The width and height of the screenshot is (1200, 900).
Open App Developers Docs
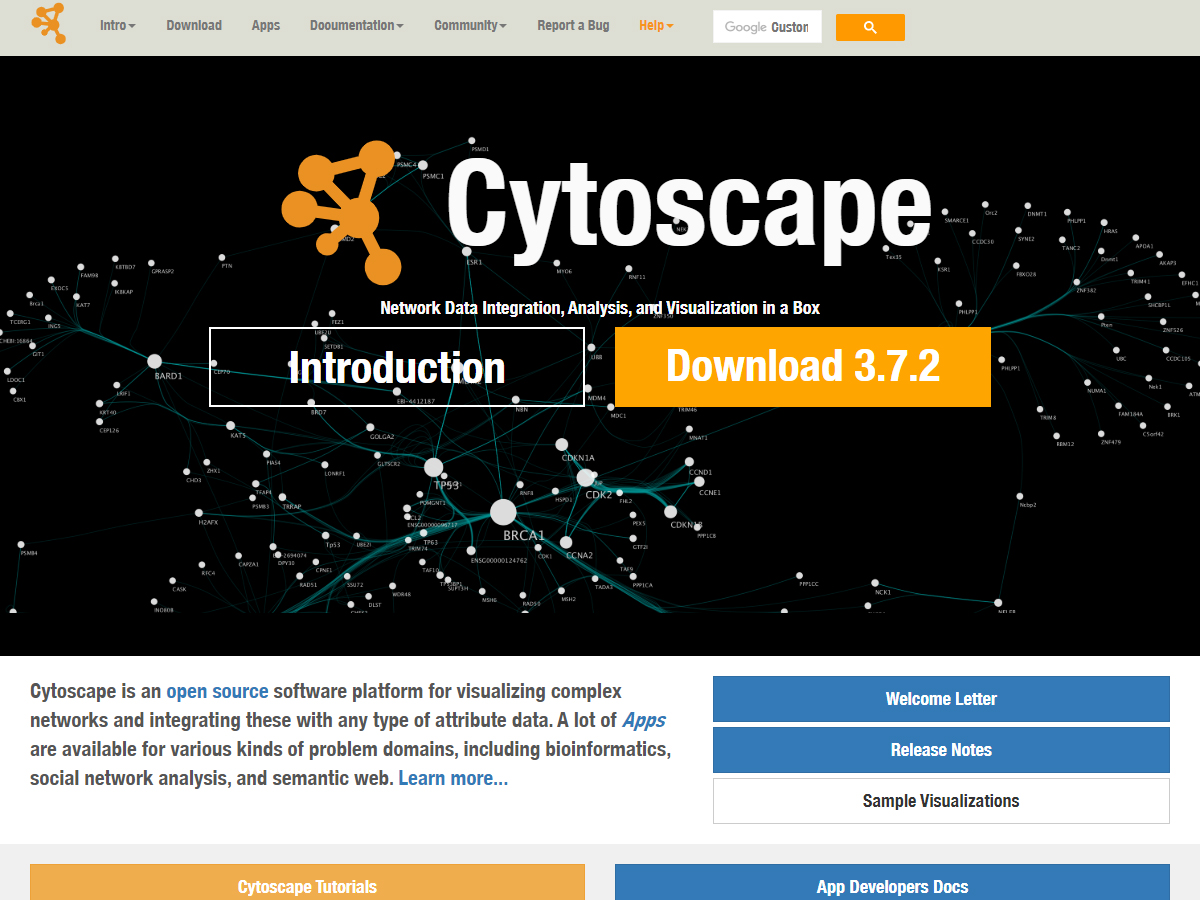click(892, 886)
